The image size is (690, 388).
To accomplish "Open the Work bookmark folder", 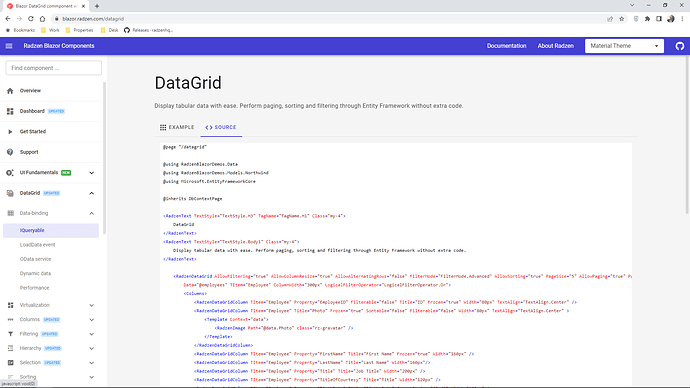I will pyautogui.click(x=50, y=30).
